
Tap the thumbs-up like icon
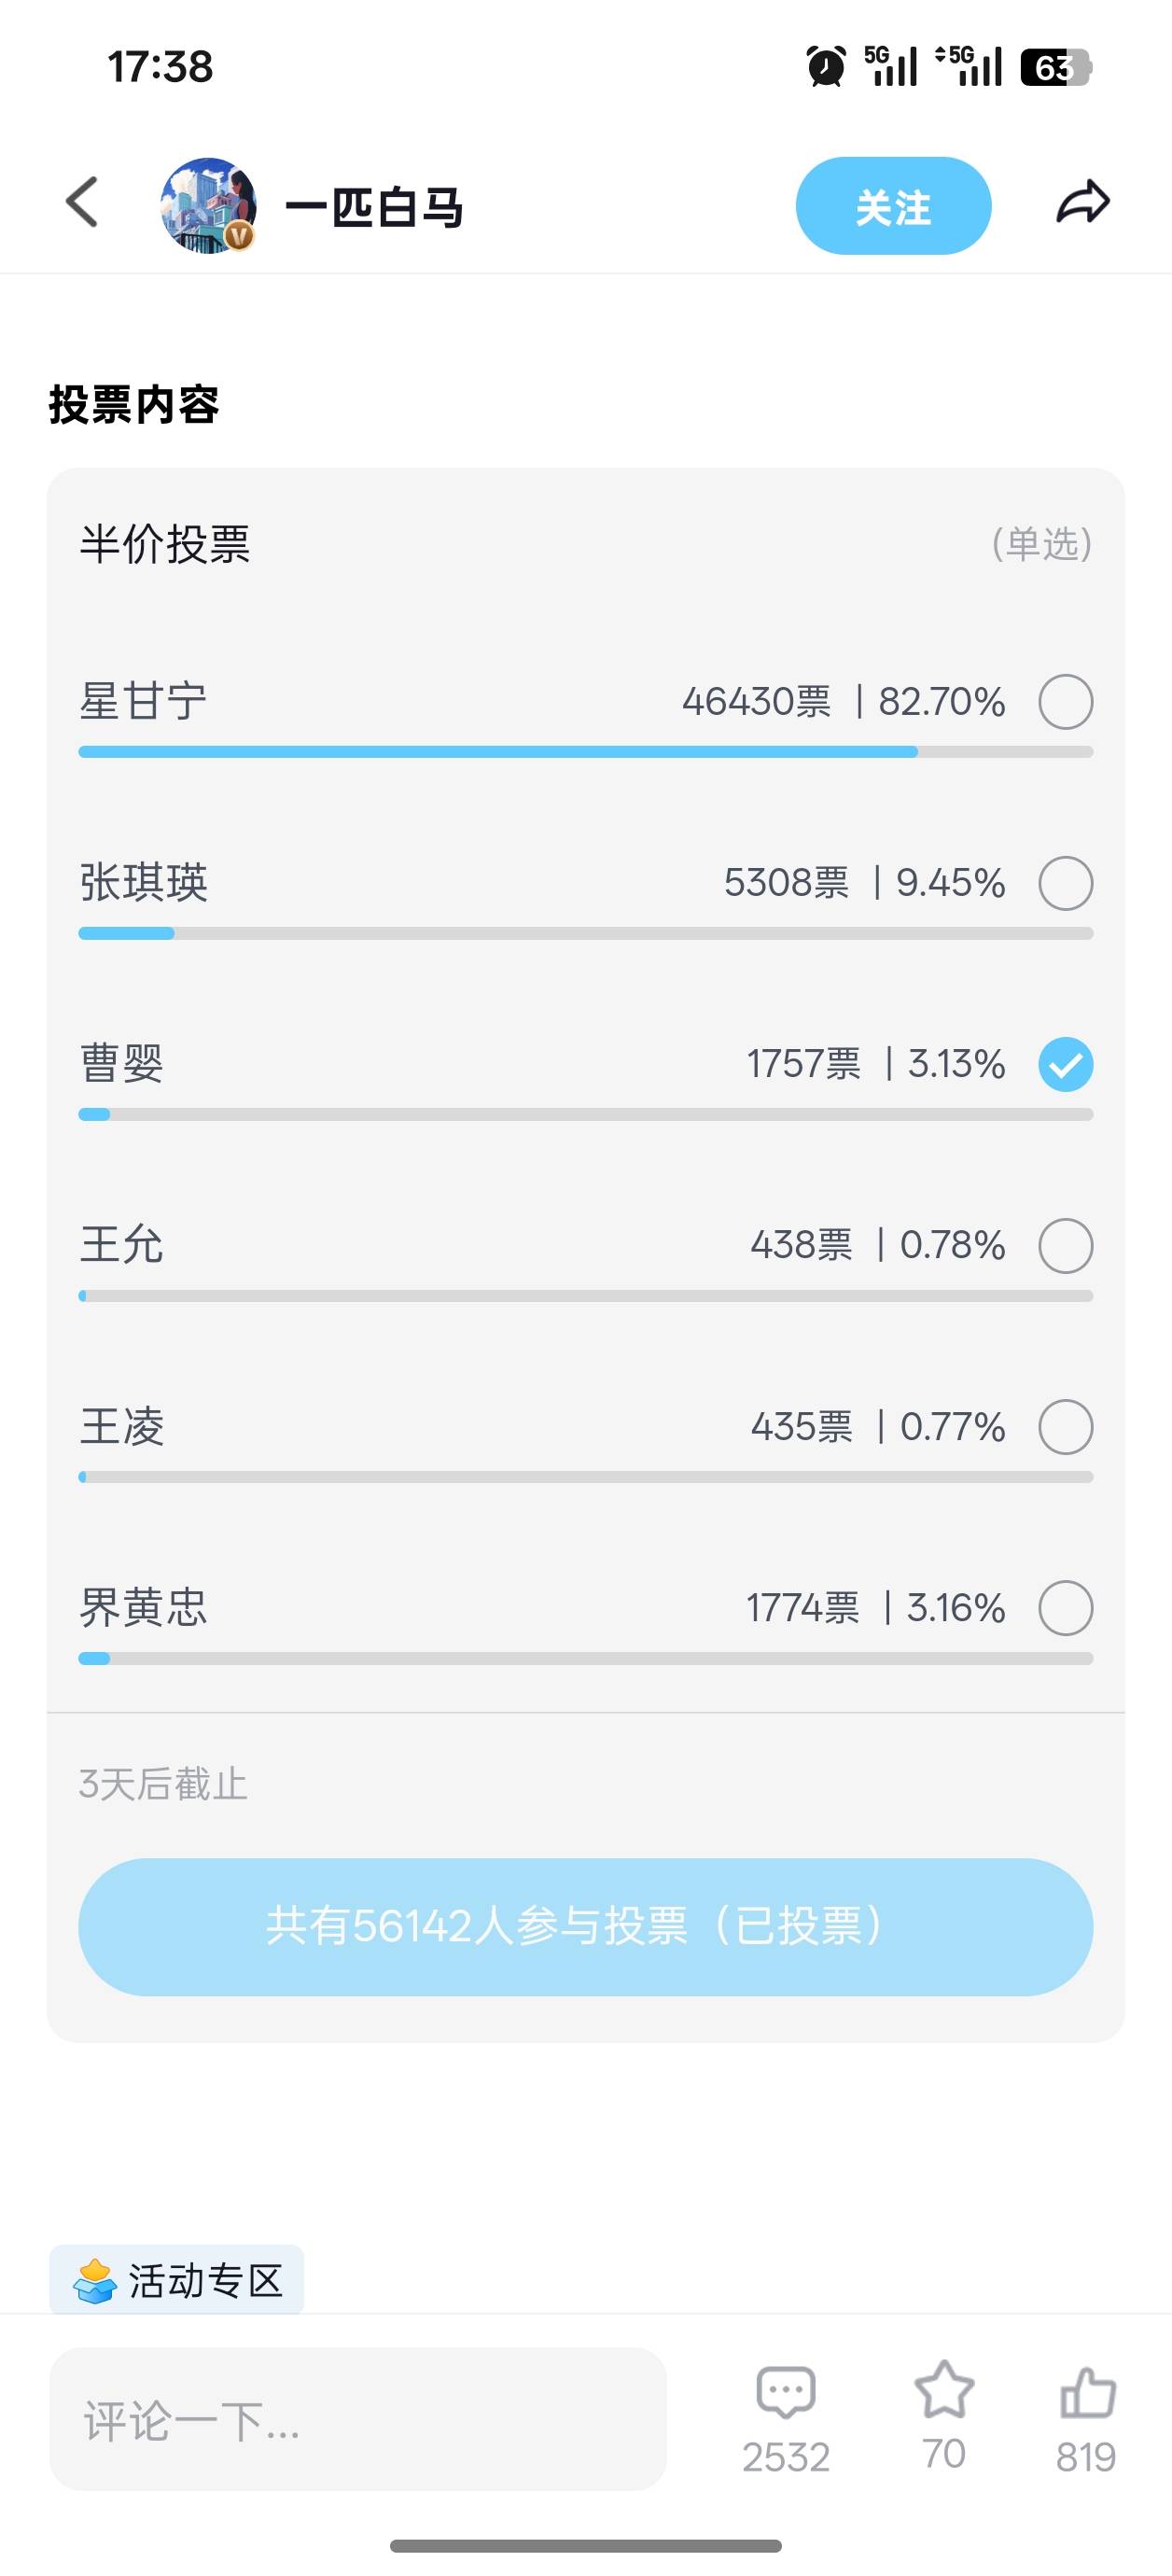tap(1087, 2393)
